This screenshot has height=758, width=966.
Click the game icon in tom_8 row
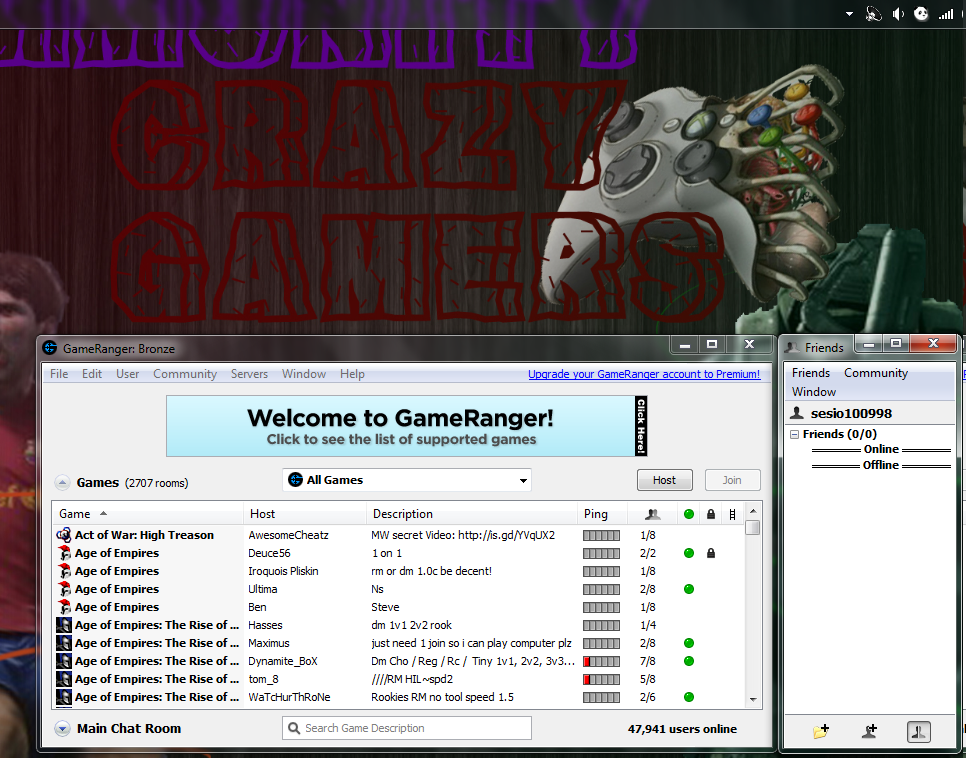coord(64,679)
